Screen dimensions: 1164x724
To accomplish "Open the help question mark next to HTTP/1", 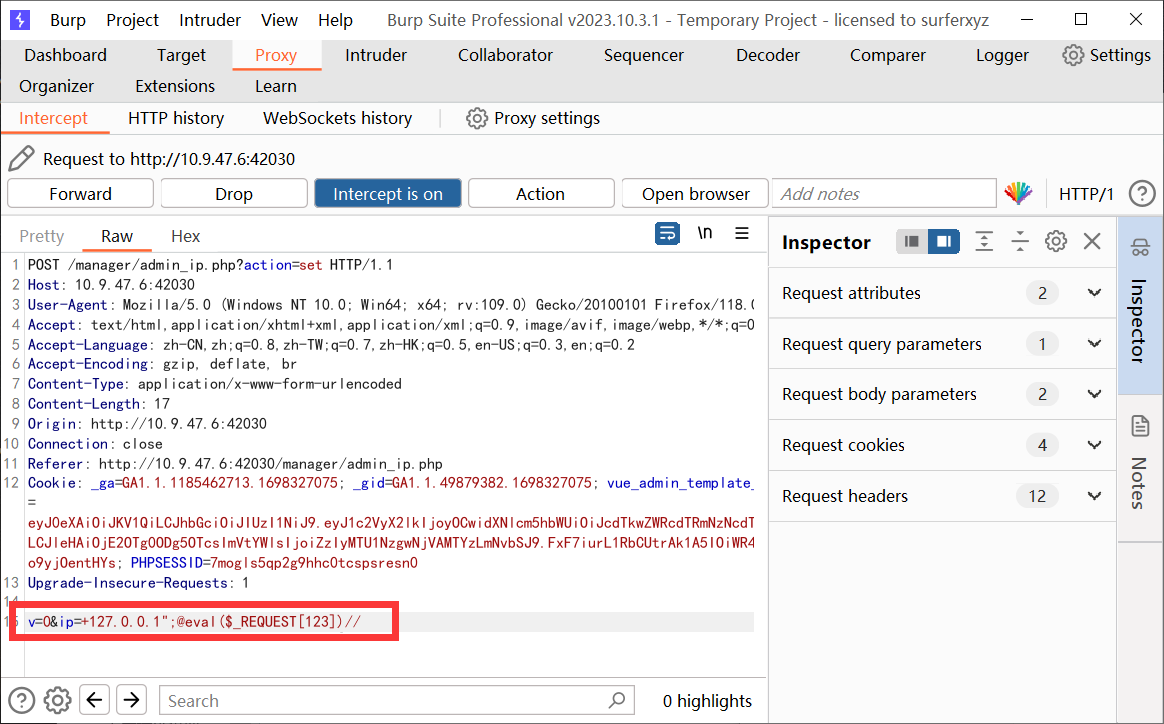I will 1142,194.
